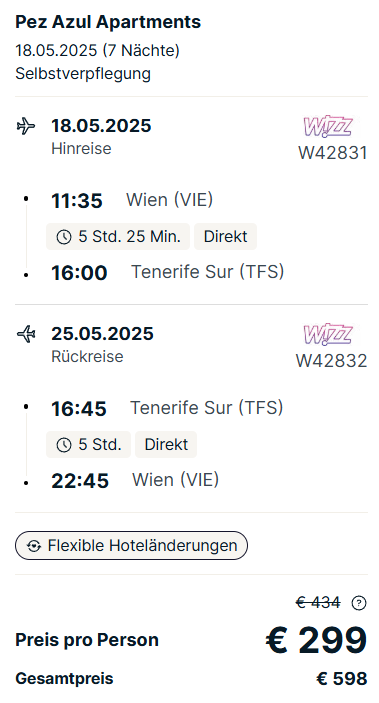Click the 11:35 Wien (VIE) departure
The width and height of the screenshot is (379, 703).
(x=132, y=200)
